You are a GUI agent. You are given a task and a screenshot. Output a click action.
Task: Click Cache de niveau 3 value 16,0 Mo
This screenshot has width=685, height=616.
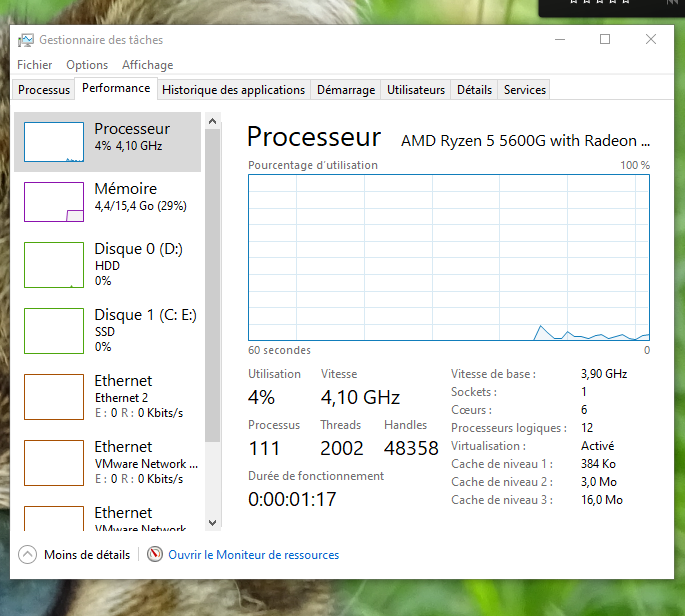click(602, 500)
